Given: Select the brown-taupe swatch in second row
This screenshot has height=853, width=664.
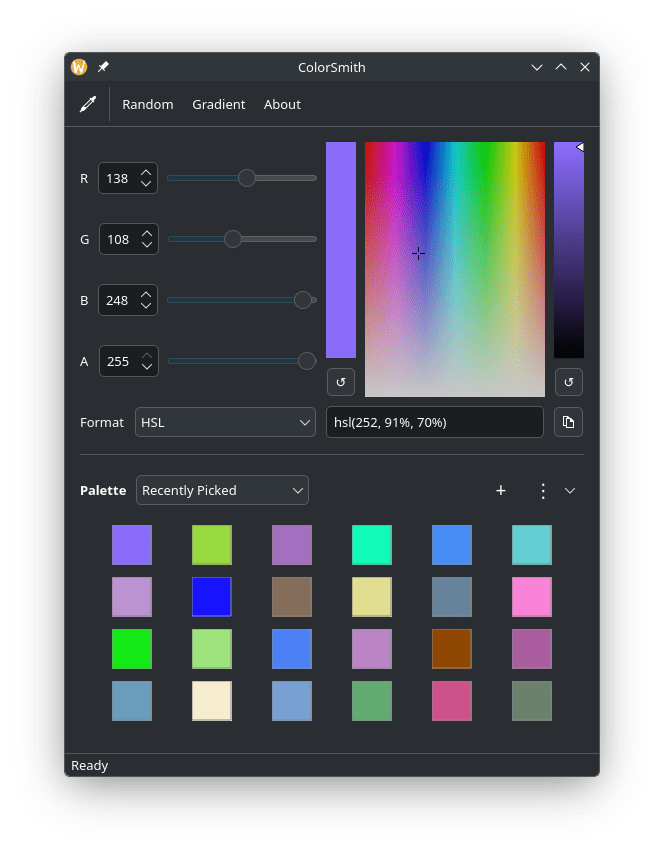Looking at the screenshot, I should click(x=292, y=597).
